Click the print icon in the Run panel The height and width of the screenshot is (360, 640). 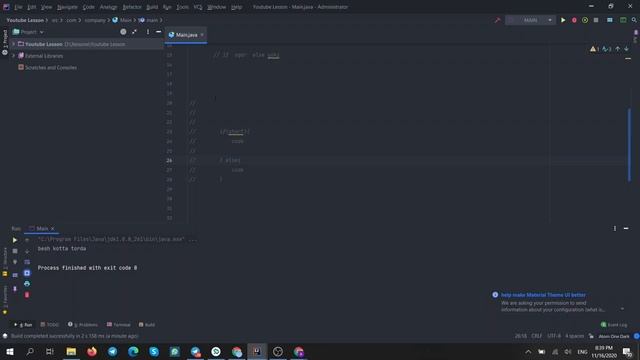click(27, 284)
